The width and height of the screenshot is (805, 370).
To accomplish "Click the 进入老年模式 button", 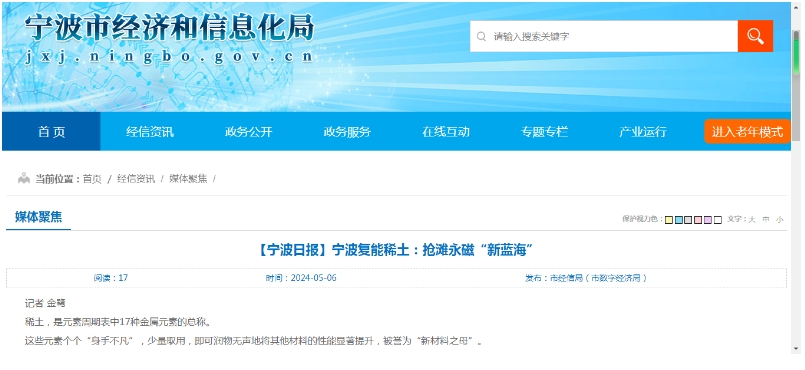I will (747, 132).
